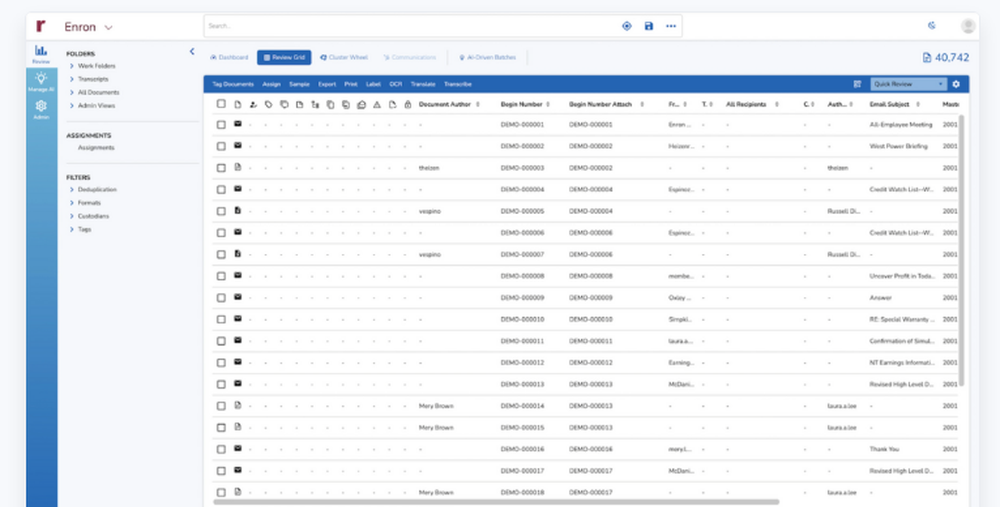The width and height of the screenshot is (1000, 507).
Task: Click the comments bubble column header icon
Action: [284, 104]
